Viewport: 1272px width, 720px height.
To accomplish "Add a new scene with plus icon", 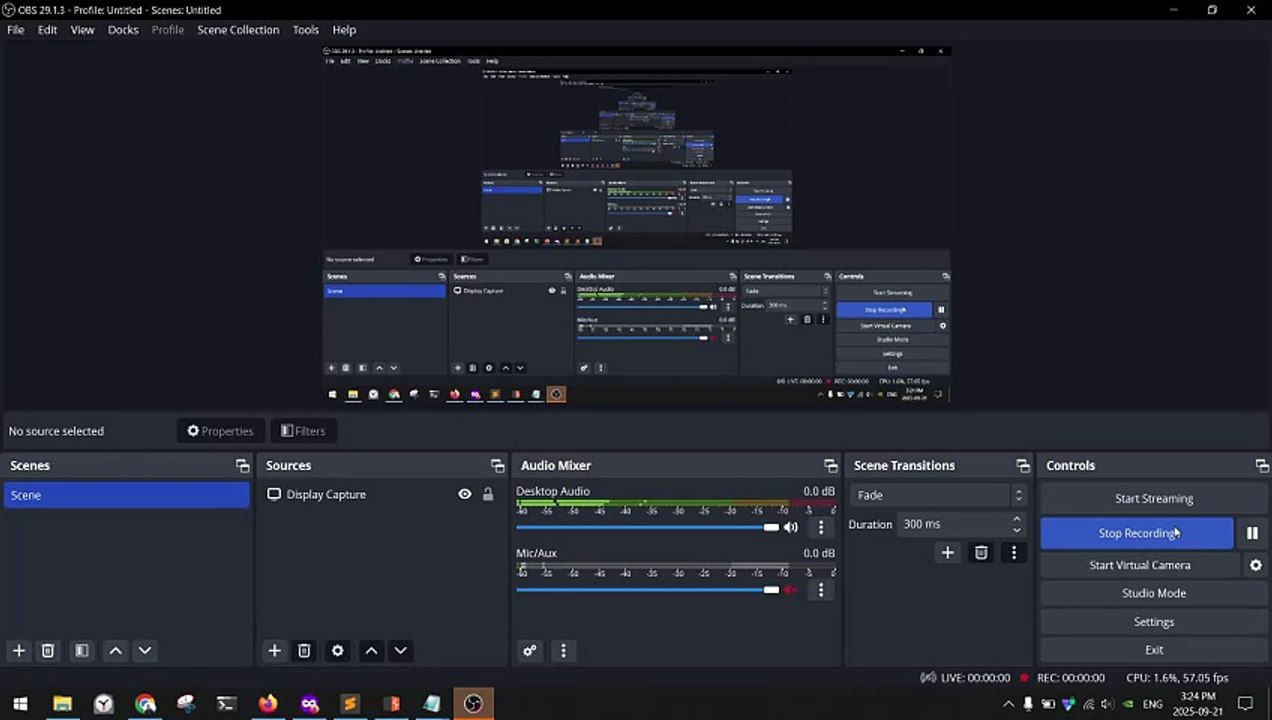I will (x=19, y=651).
